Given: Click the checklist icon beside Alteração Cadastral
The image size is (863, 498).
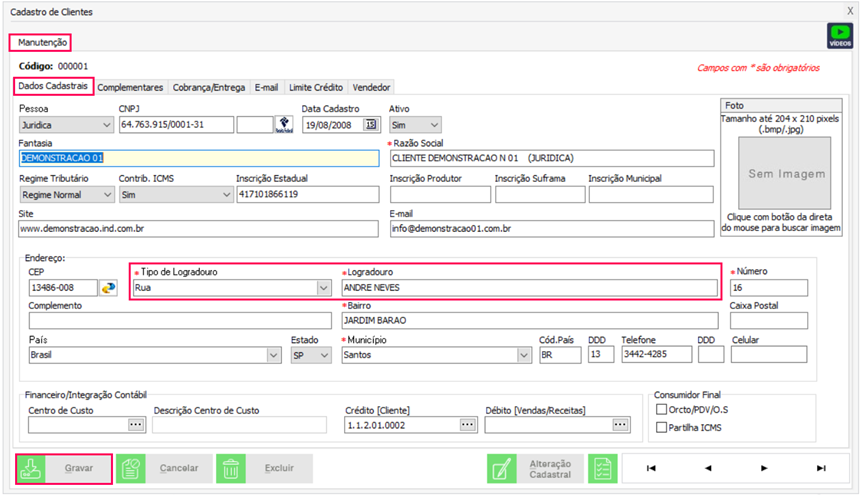Looking at the screenshot, I should point(601,468).
